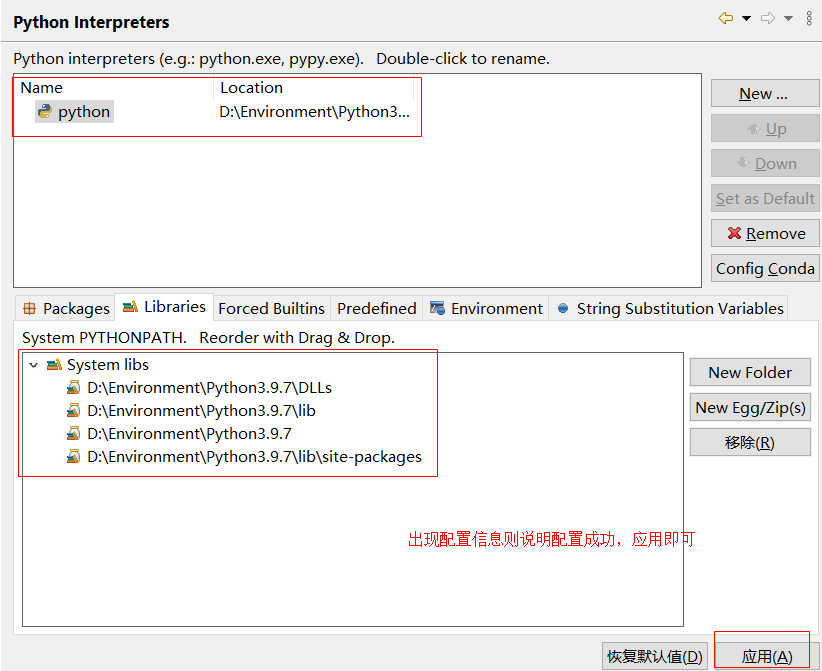This screenshot has height=671, width=822.
Task: Collapse the System libs tree node
Action: click(34, 365)
